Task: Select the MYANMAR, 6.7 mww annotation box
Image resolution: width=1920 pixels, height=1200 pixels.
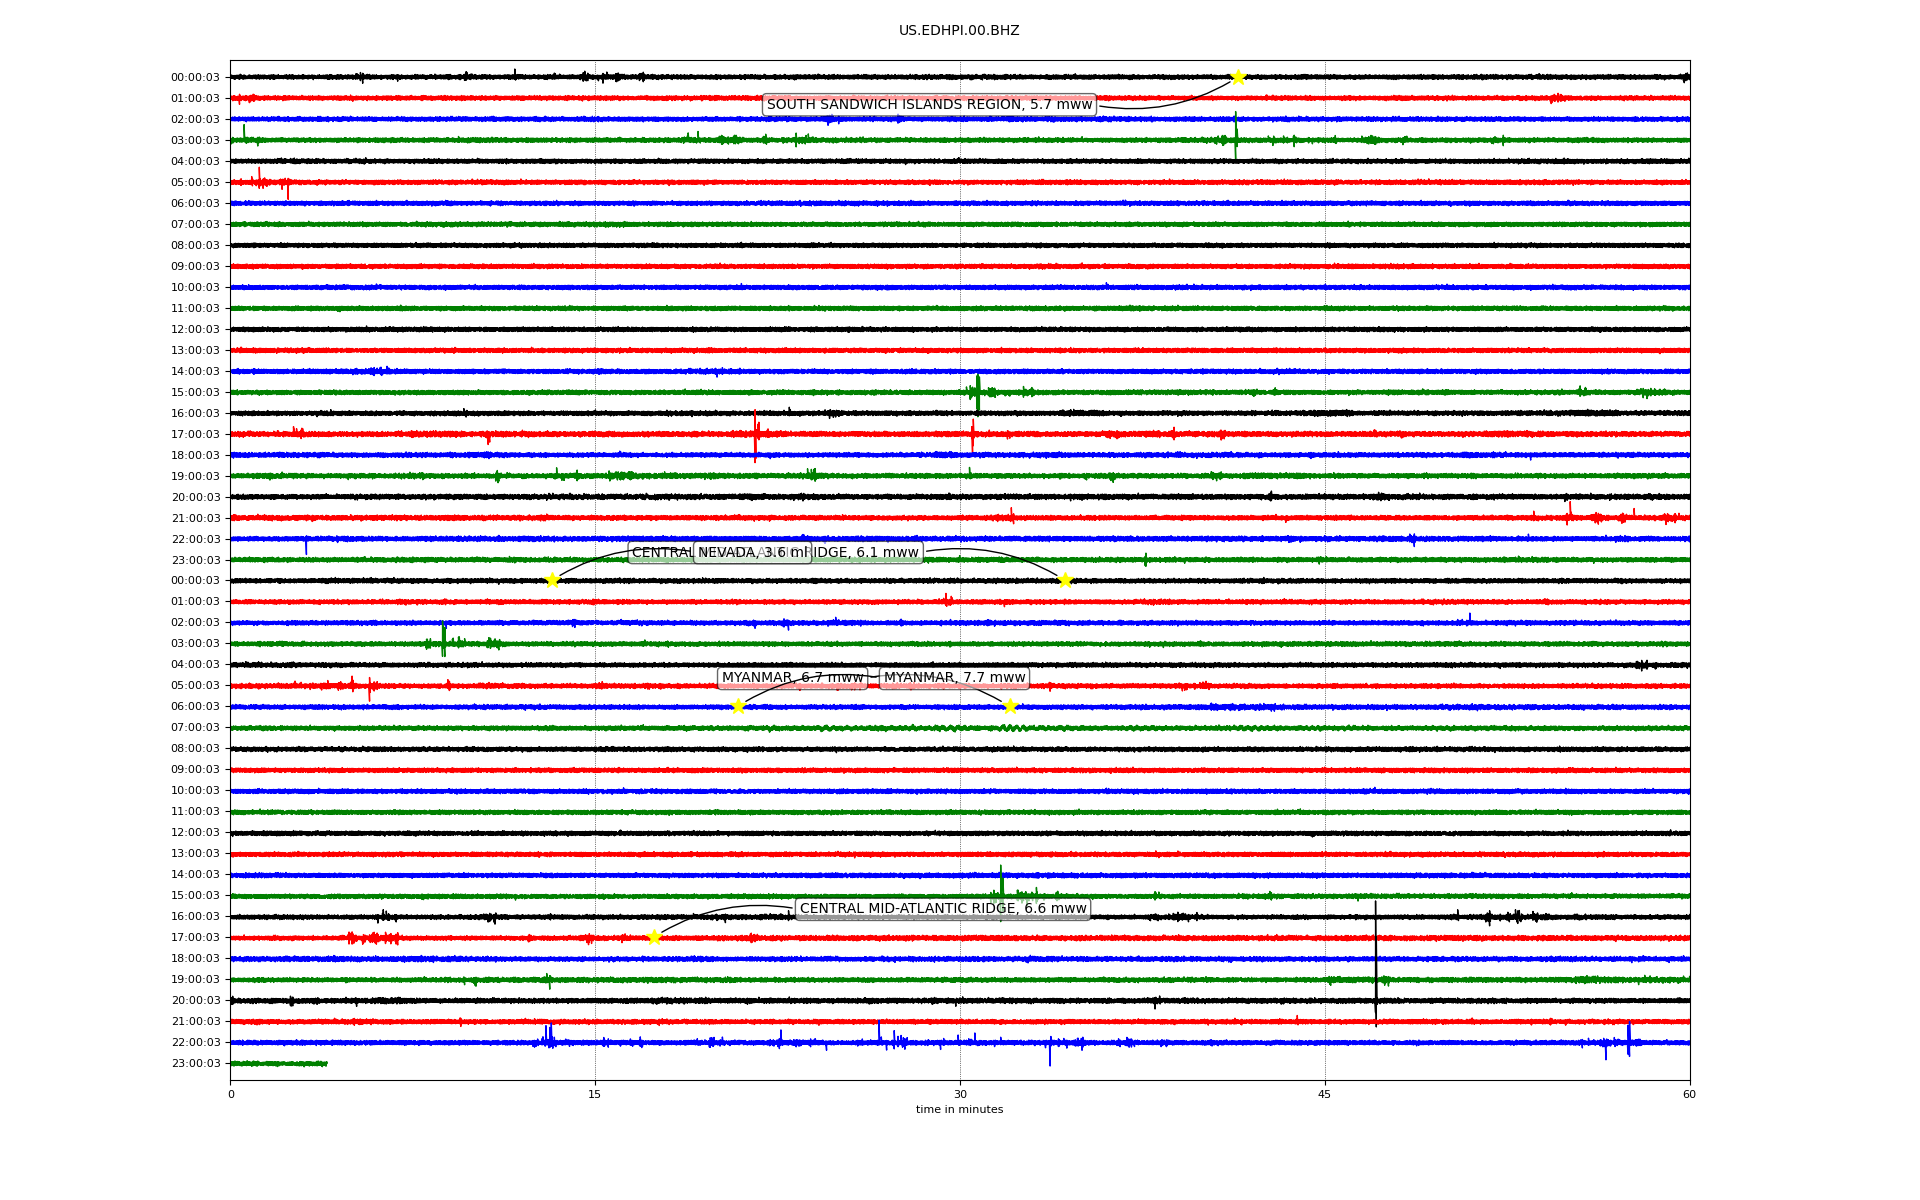Action: click(792, 678)
